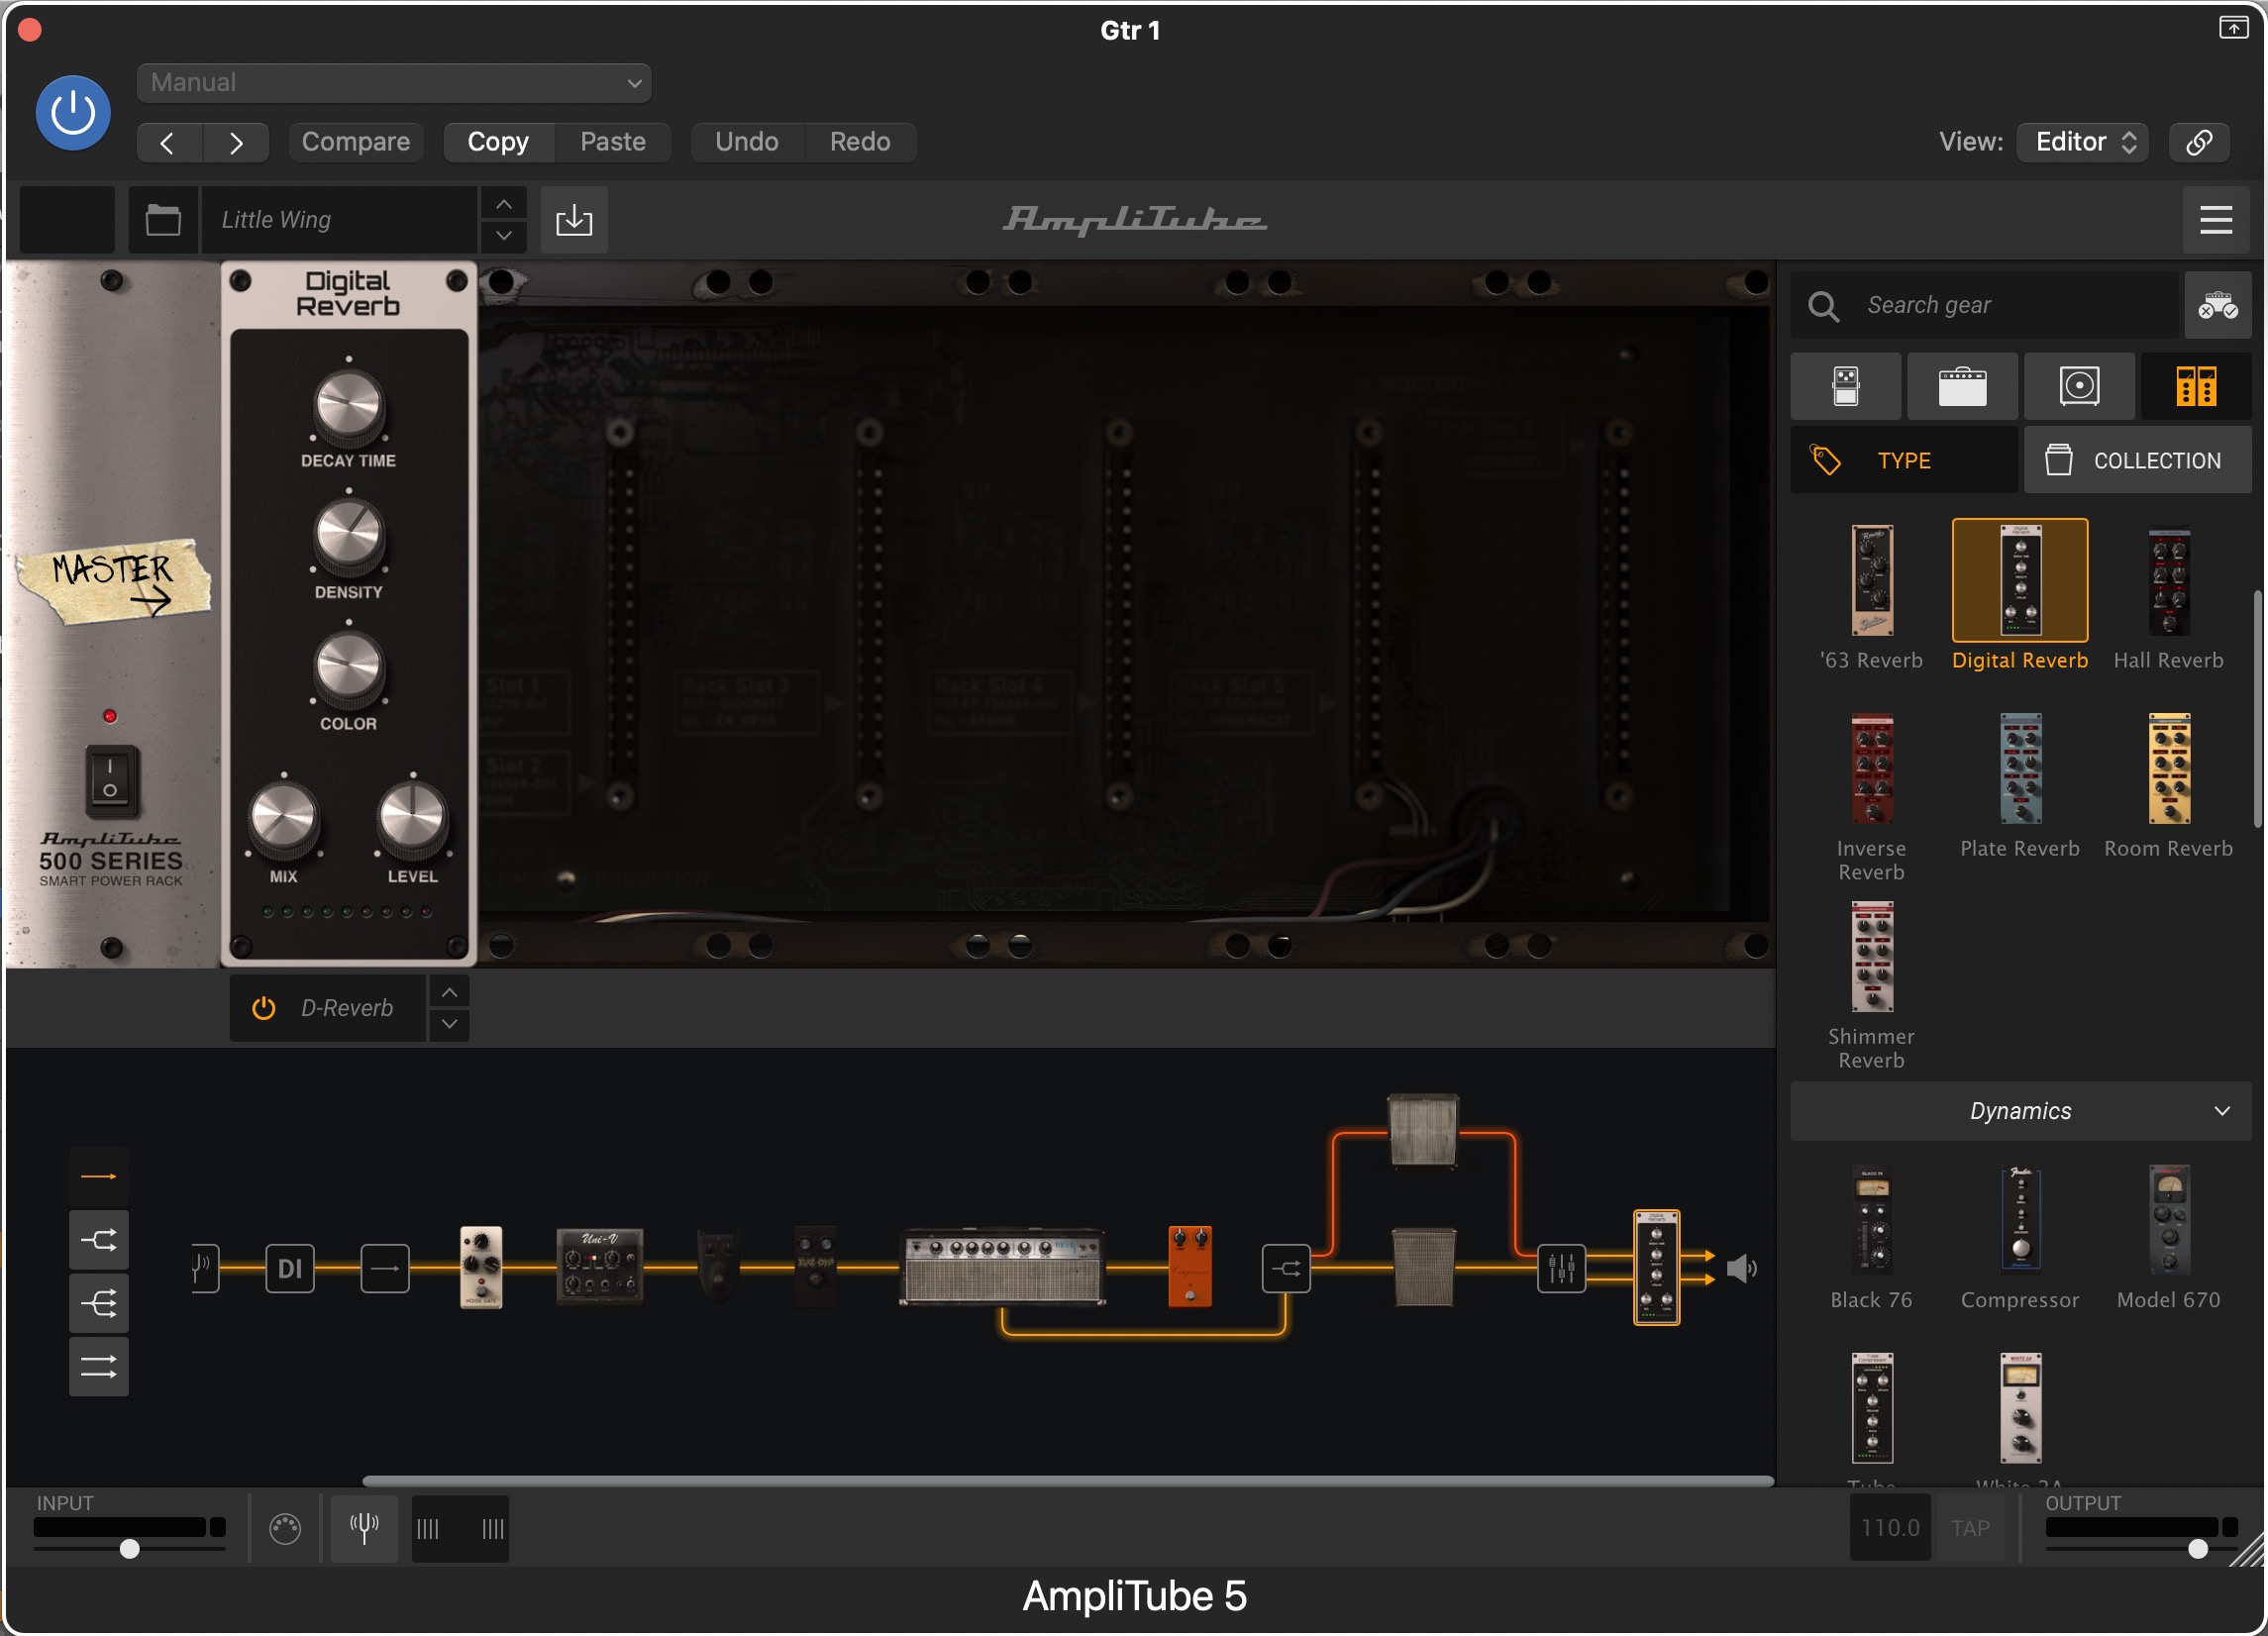Select the Inverse Reverb gear
Image resolution: width=2268 pixels, height=1636 pixels.
coord(1872,797)
